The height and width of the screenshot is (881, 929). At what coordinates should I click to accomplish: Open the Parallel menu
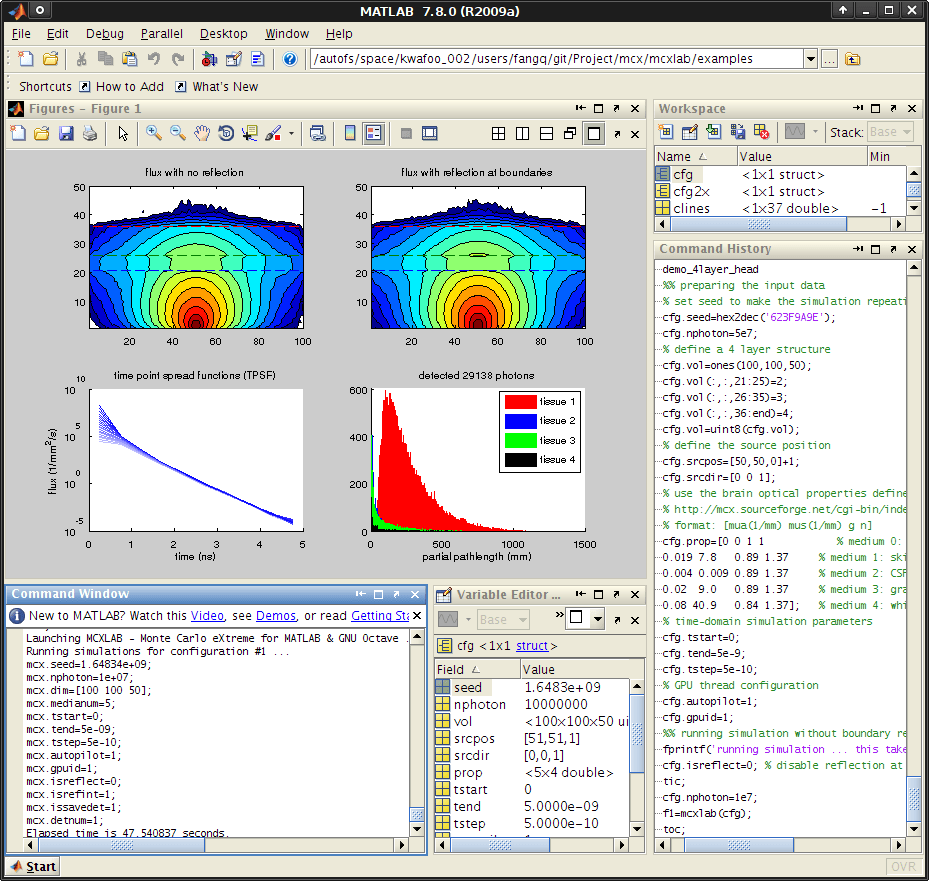click(x=161, y=33)
